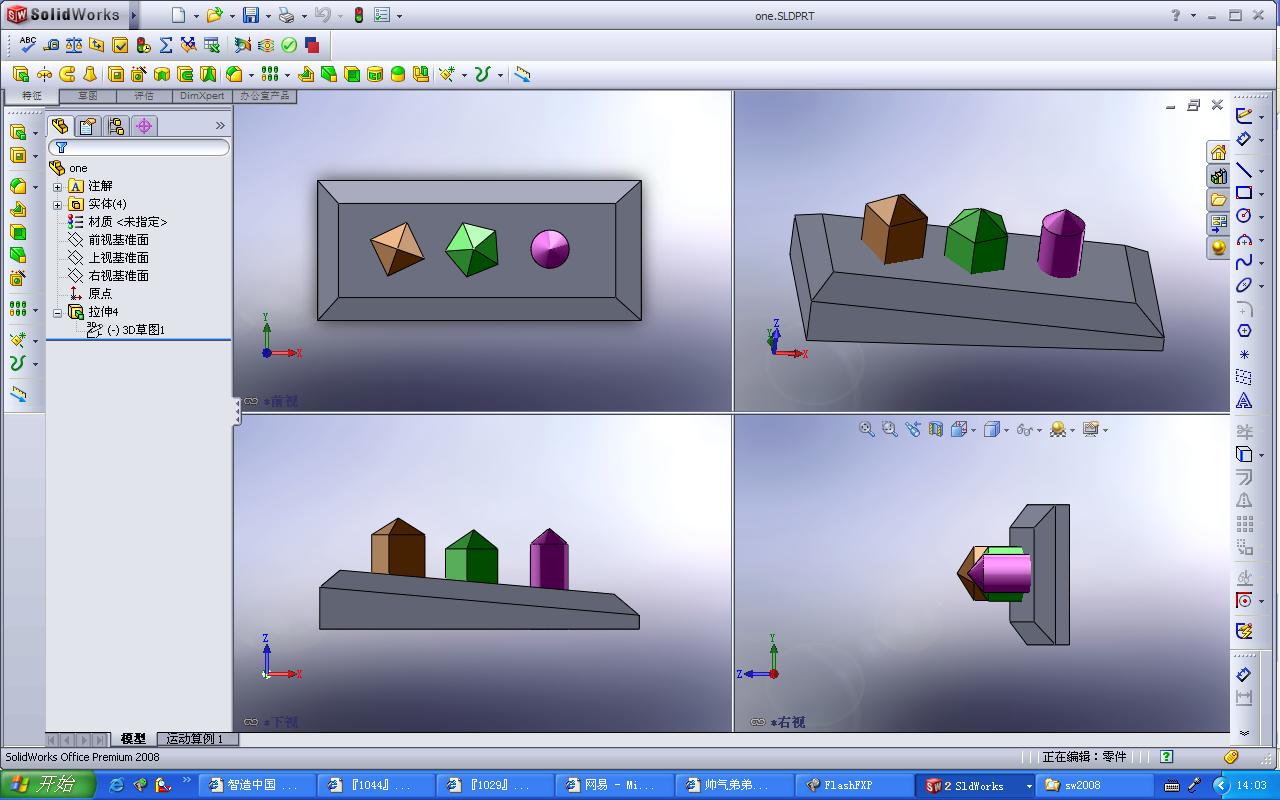Collapse the 拉伸4 tree node

[x=57, y=313]
